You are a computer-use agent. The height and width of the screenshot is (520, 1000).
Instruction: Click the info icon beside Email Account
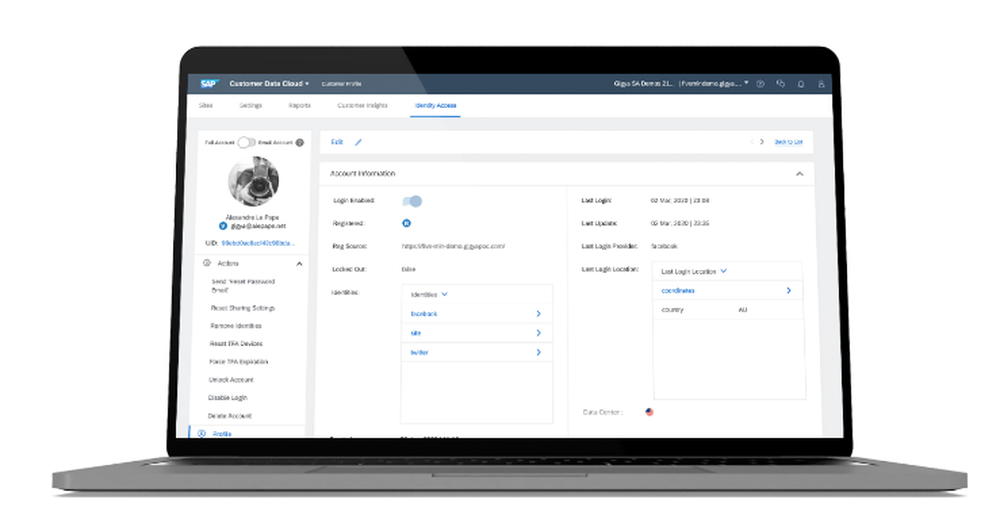[300, 142]
